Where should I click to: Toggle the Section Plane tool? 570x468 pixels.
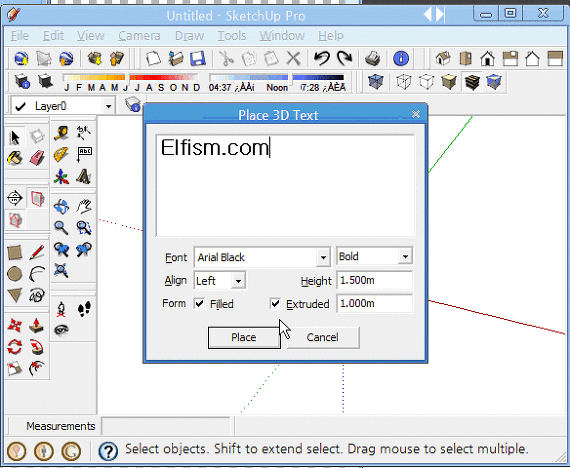click(15, 198)
